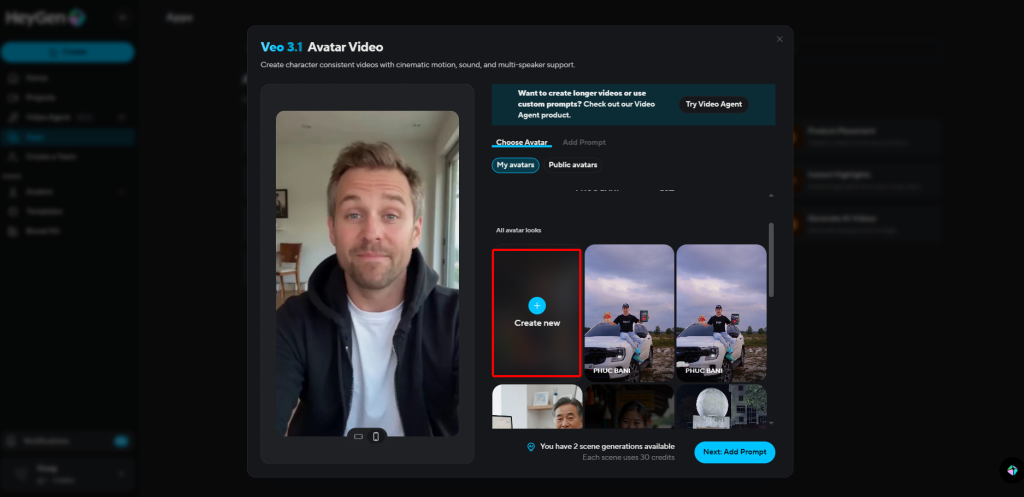1024x497 pixels.
Task: Collapse the sidebar using the top toggle icon
Action: (122, 17)
